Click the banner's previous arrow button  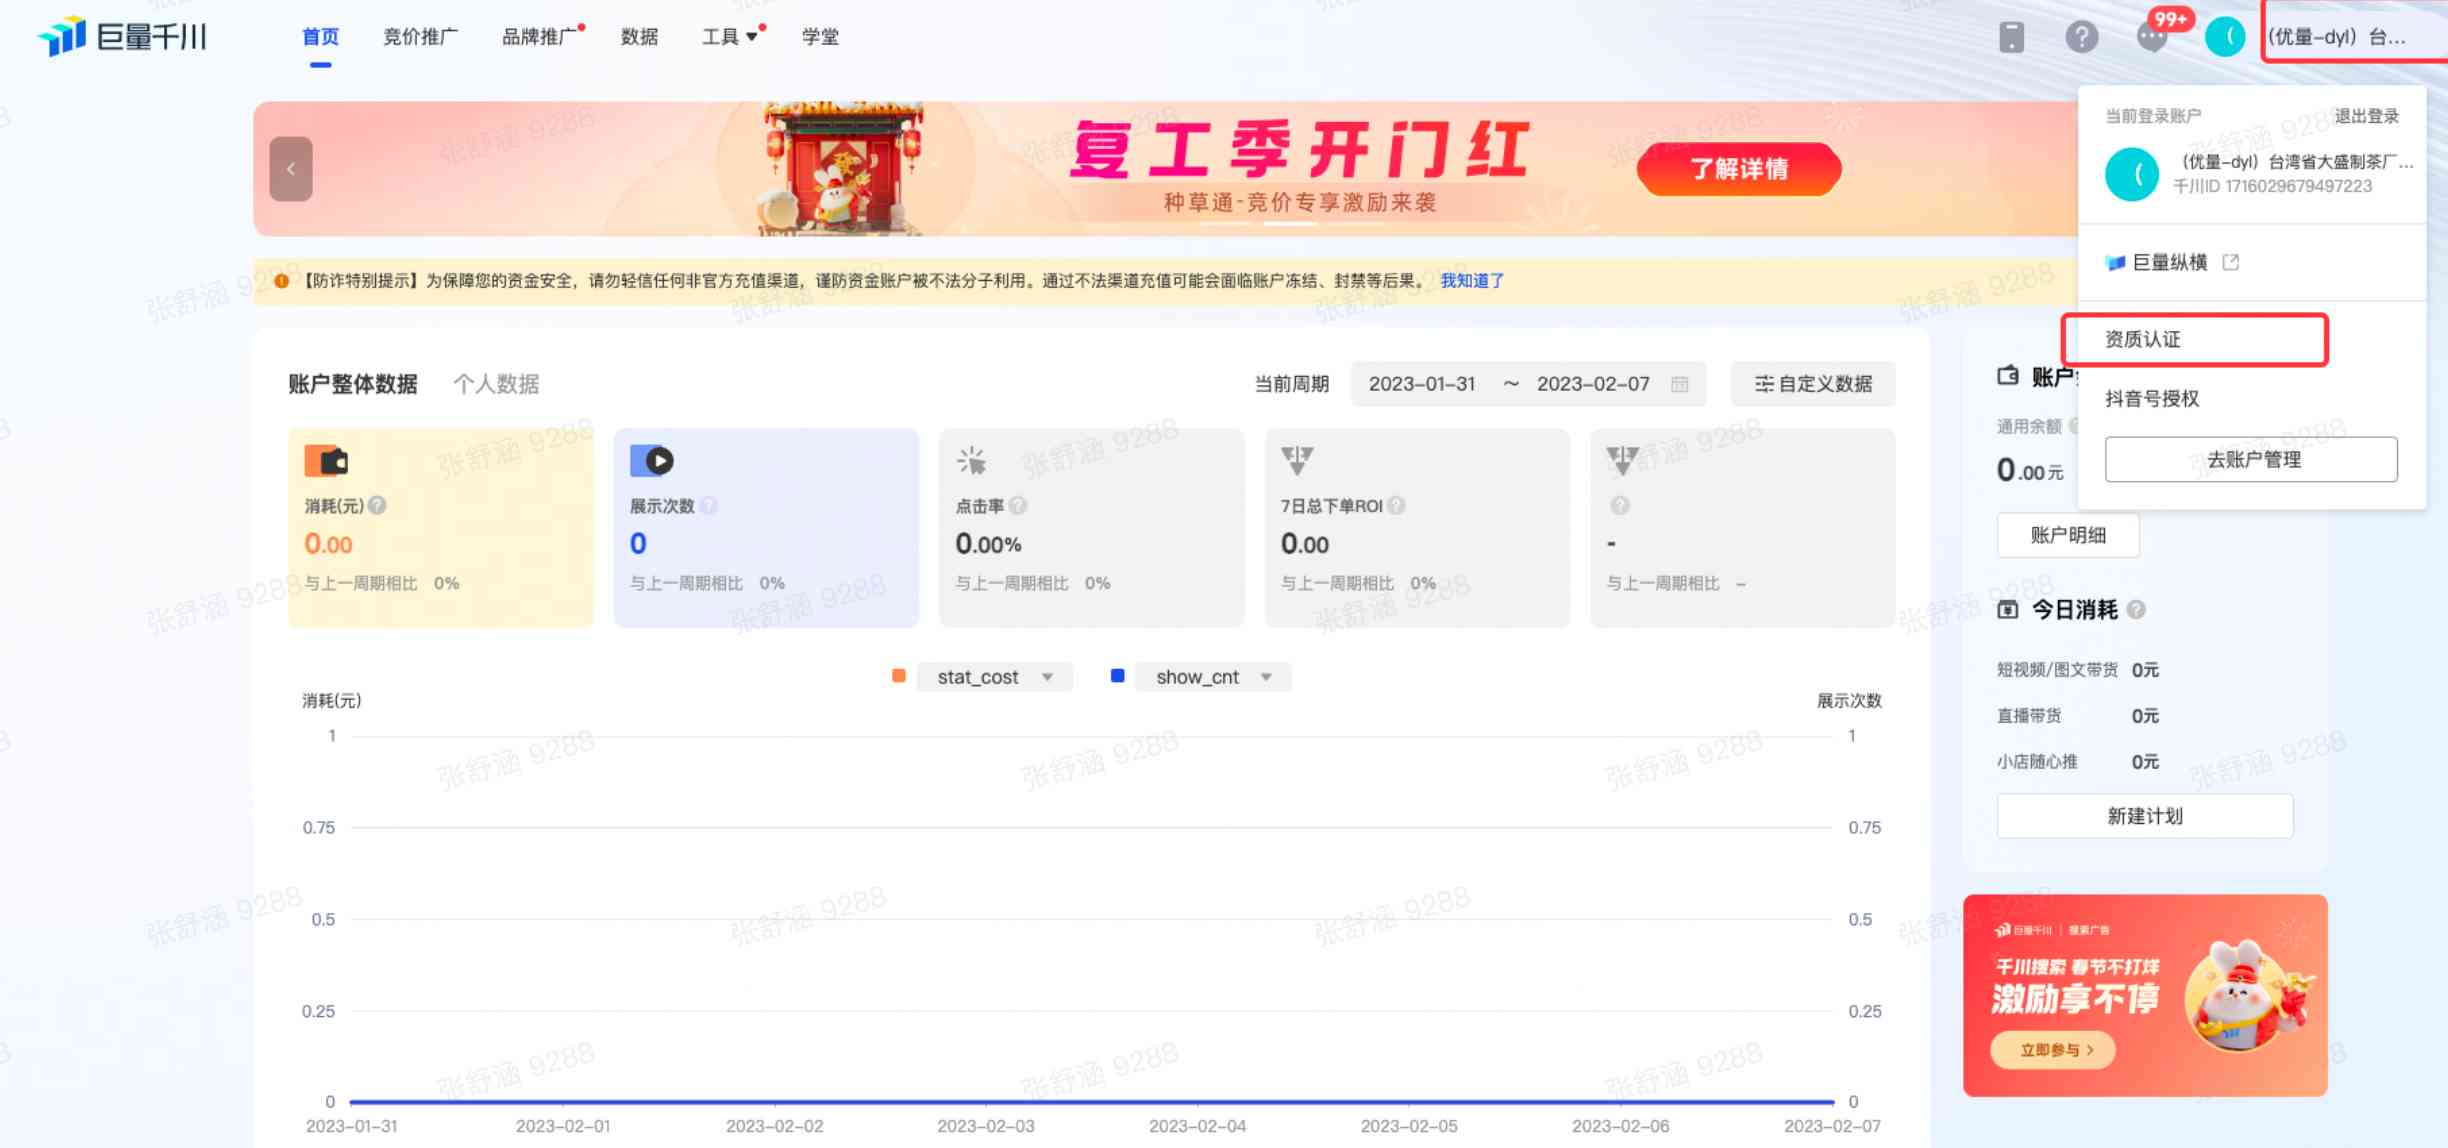(291, 169)
